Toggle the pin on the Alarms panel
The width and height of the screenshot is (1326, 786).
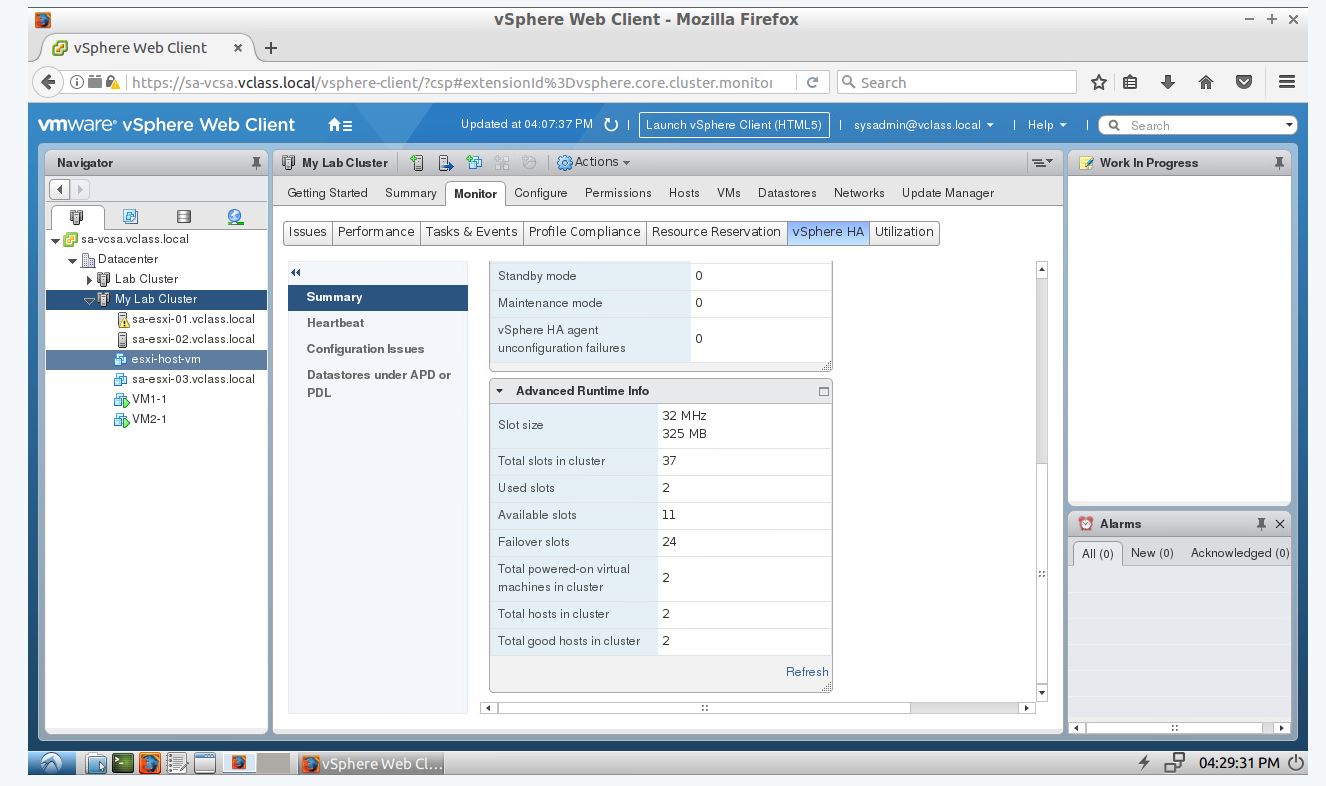coord(1261,524)
